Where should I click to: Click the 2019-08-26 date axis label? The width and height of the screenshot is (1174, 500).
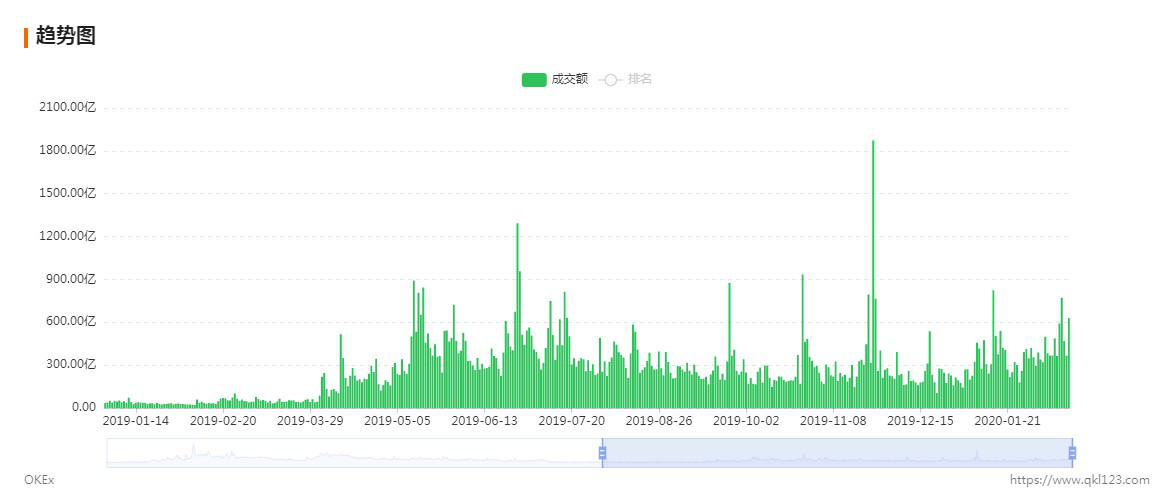659,421
